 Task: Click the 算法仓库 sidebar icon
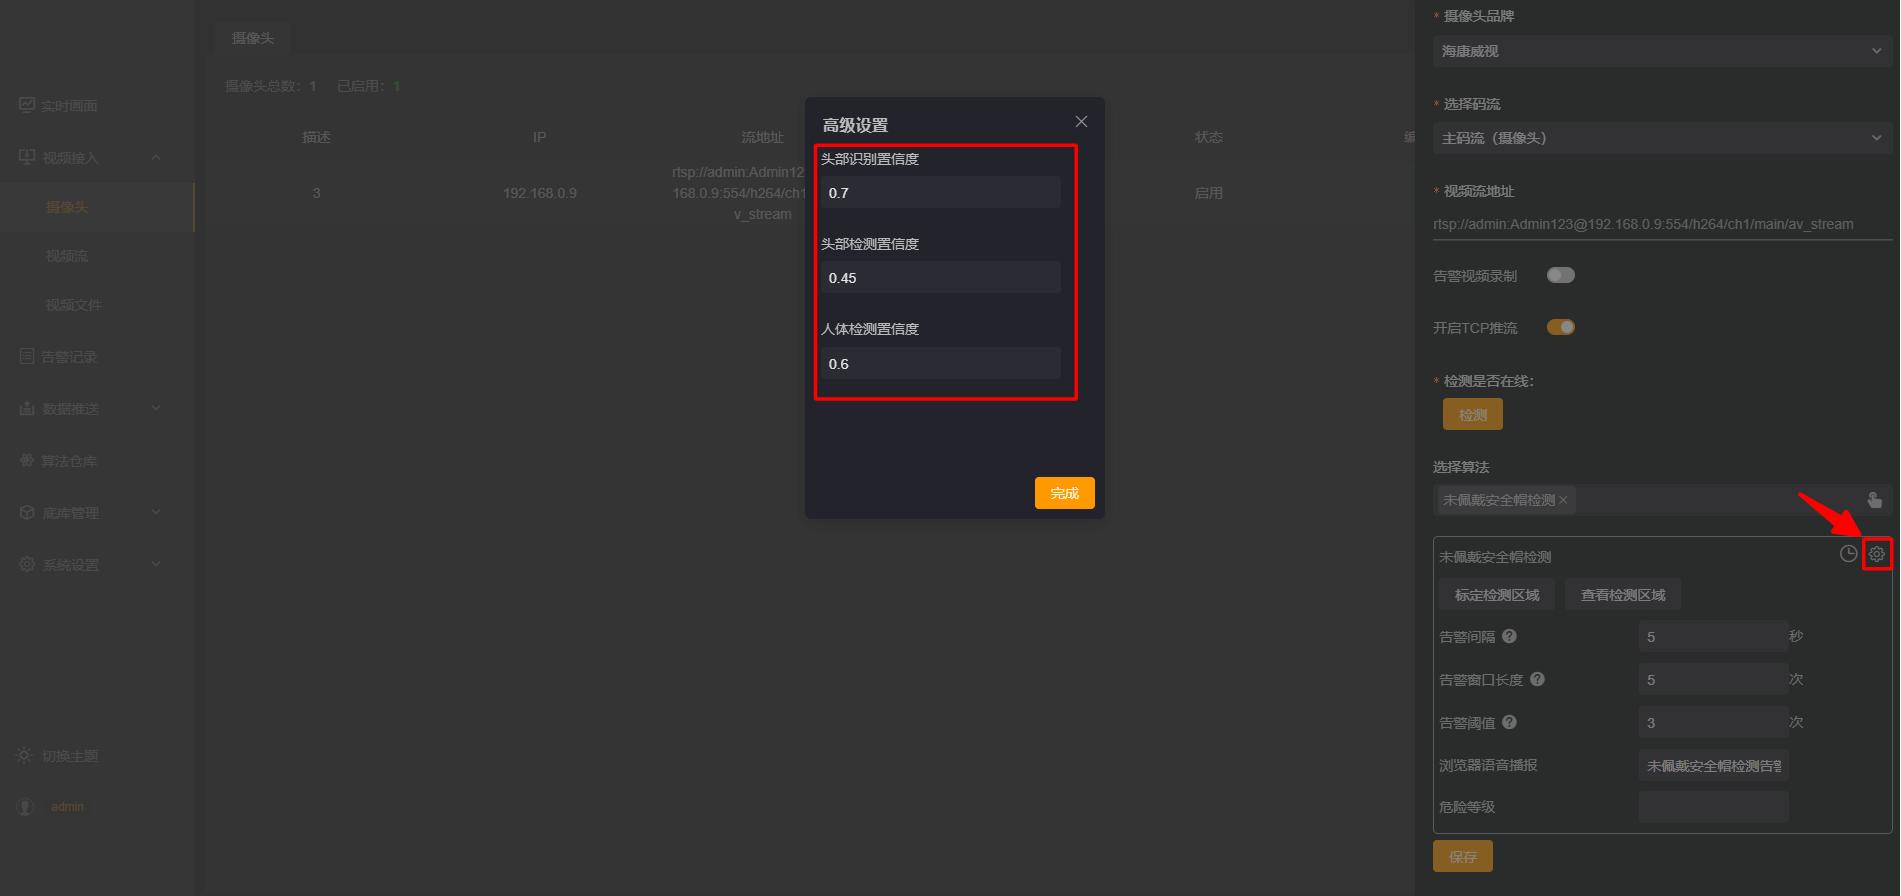click(x=27, y=460)
